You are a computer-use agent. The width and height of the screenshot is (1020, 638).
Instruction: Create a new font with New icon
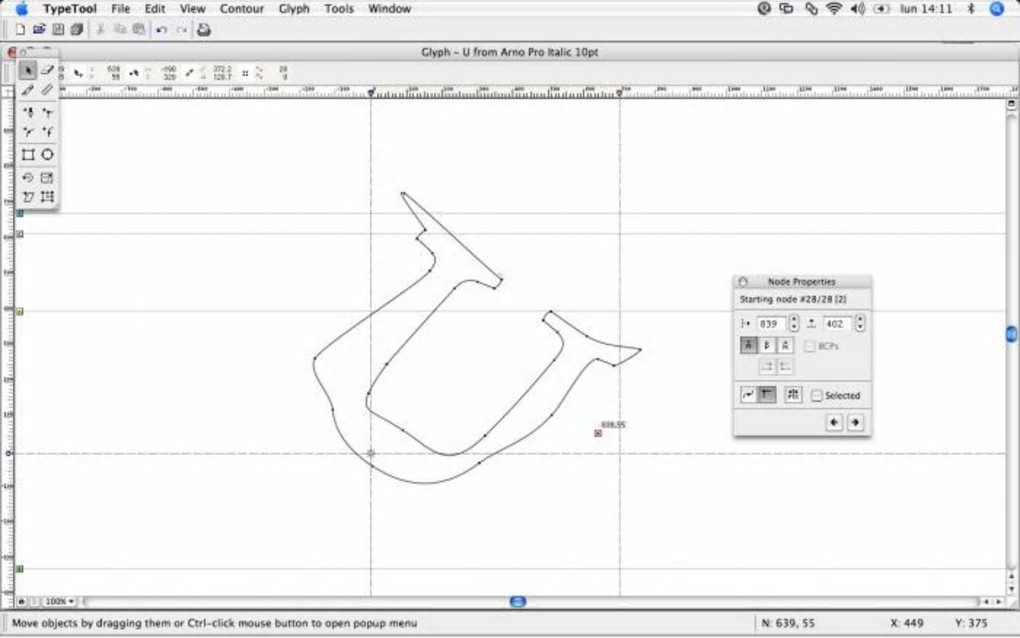click(x=20, y=29)
